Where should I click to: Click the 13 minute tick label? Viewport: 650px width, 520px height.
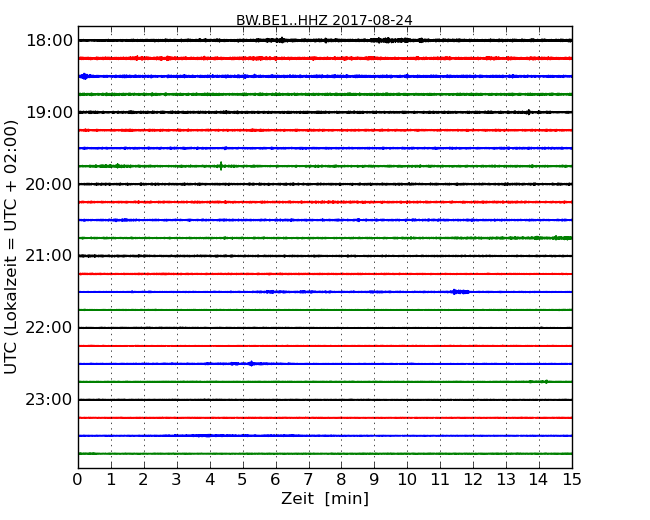[506, 480]
